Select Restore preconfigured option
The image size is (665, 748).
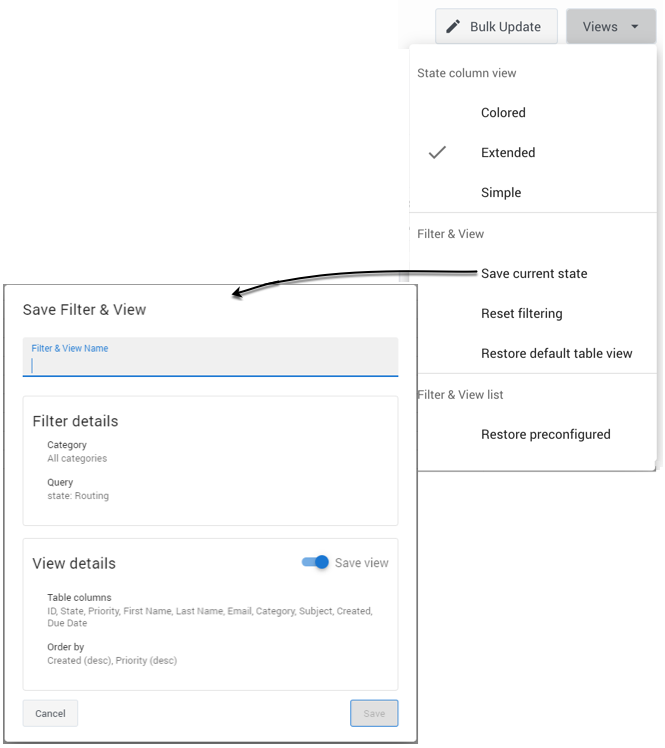(545, 434)
